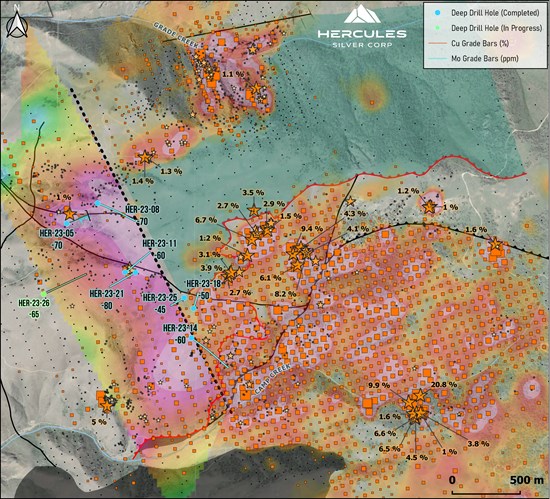Click the Hercules Silver Corp mountain logo

coord(362,14)
